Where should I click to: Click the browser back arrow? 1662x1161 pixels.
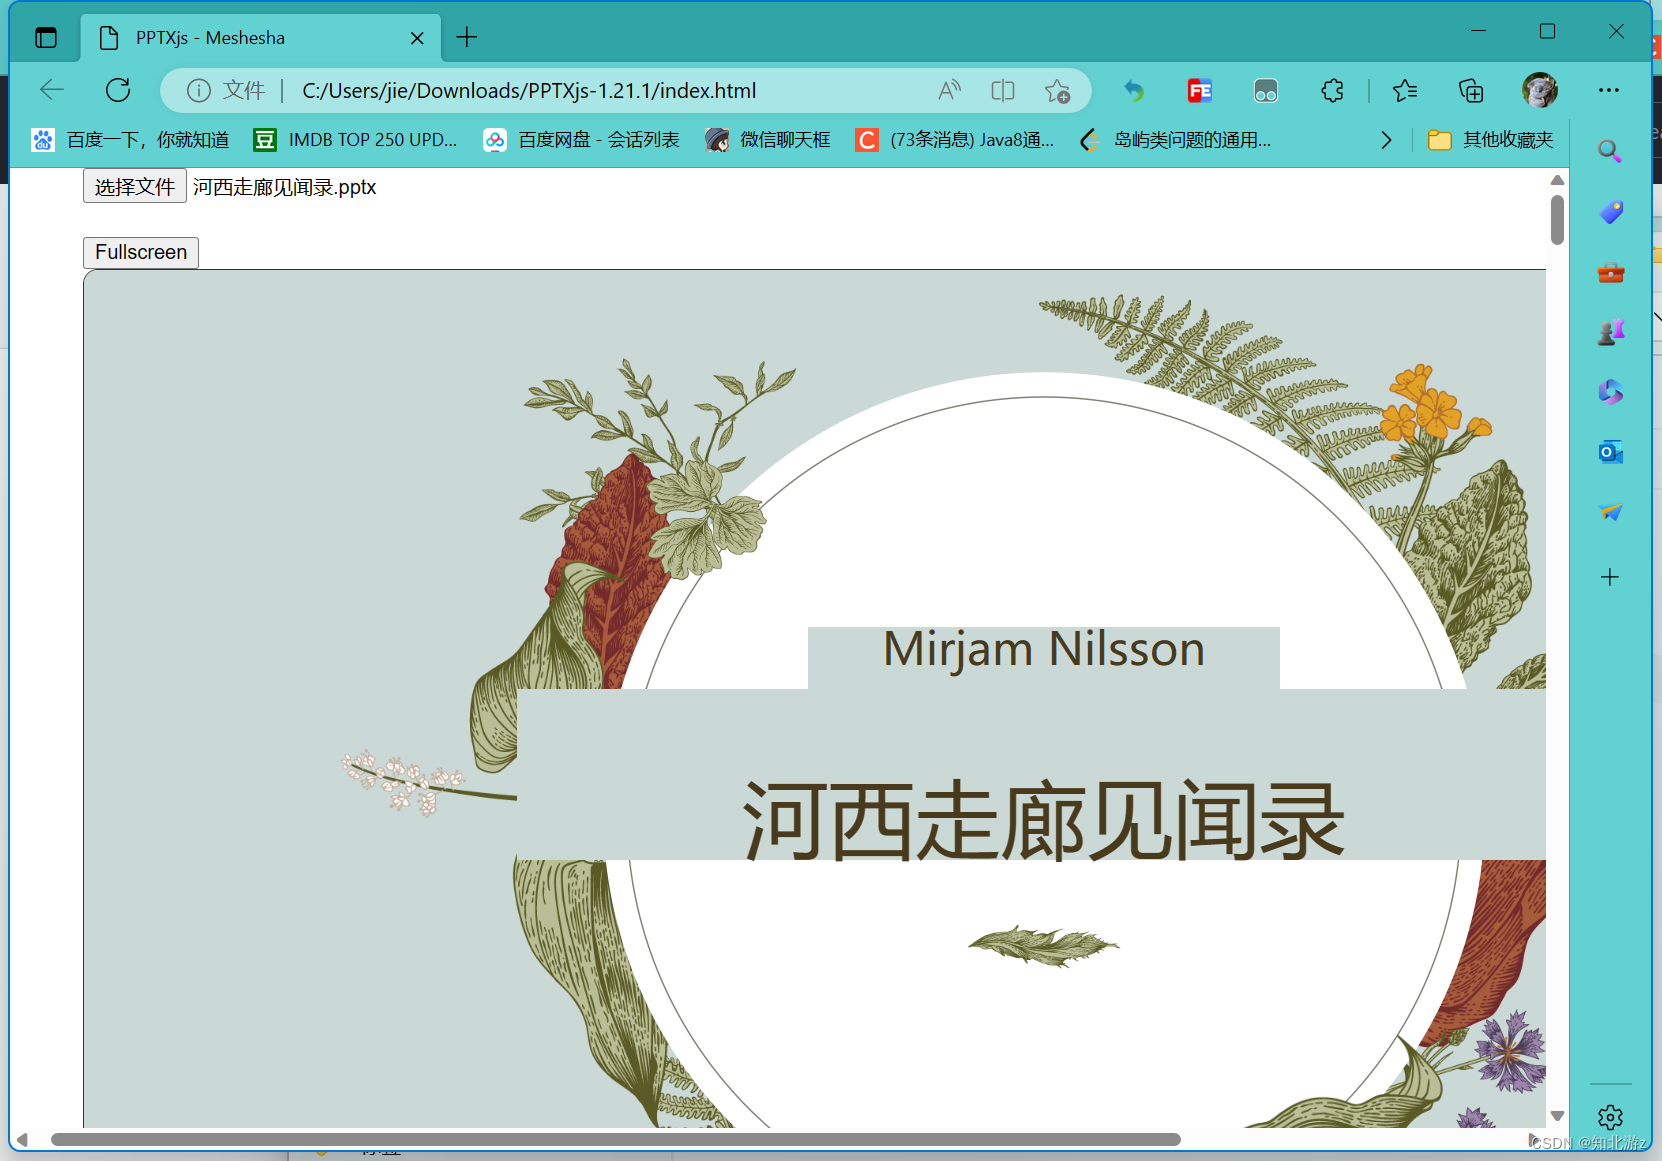(52, 90)
